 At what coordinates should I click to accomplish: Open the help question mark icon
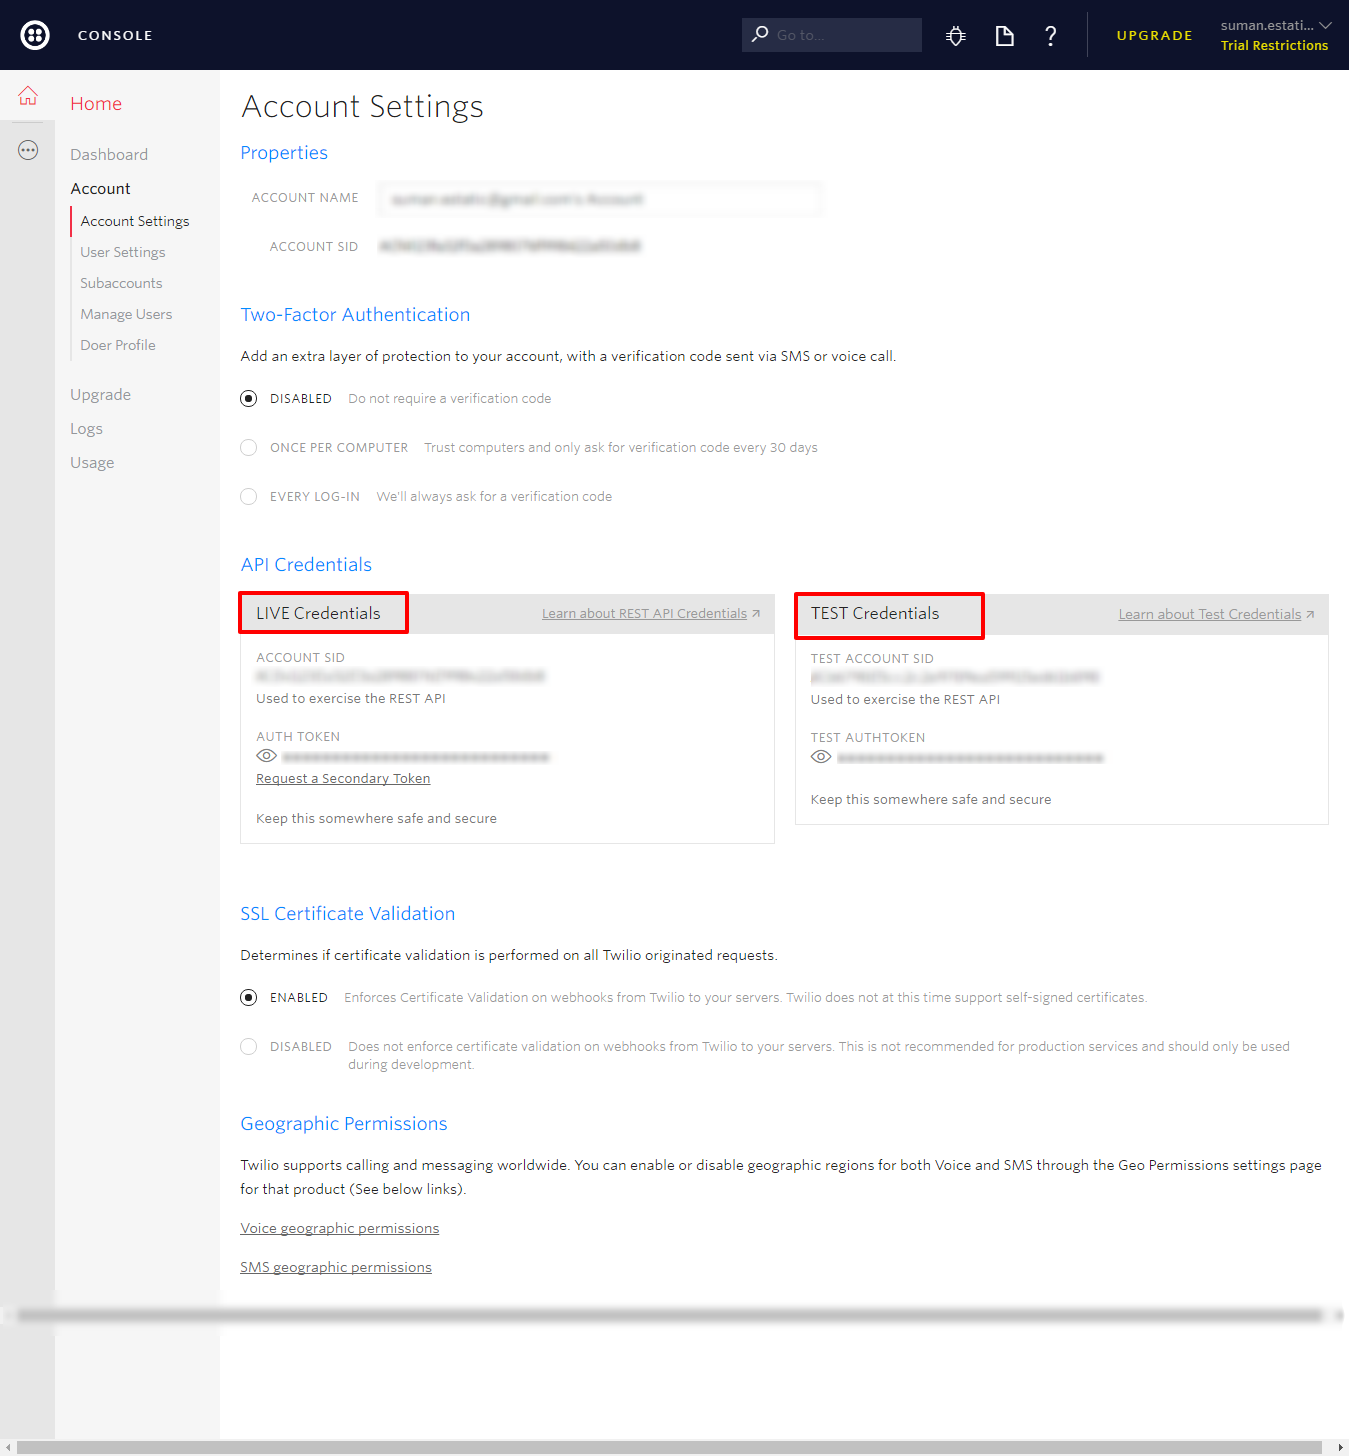click(x=1051, y=36)
